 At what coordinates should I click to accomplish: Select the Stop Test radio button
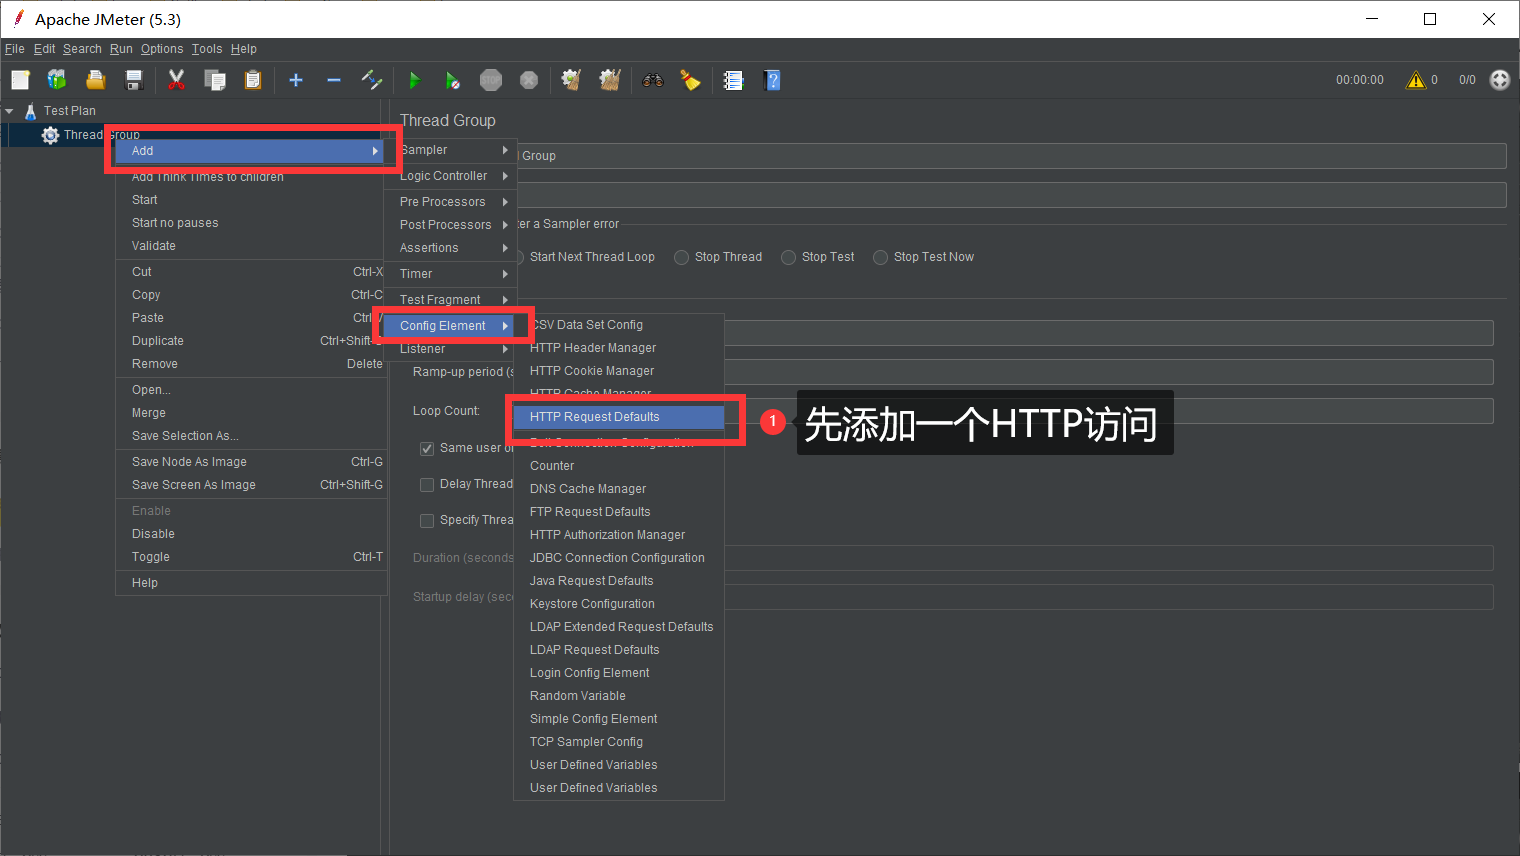click(789, 257)
